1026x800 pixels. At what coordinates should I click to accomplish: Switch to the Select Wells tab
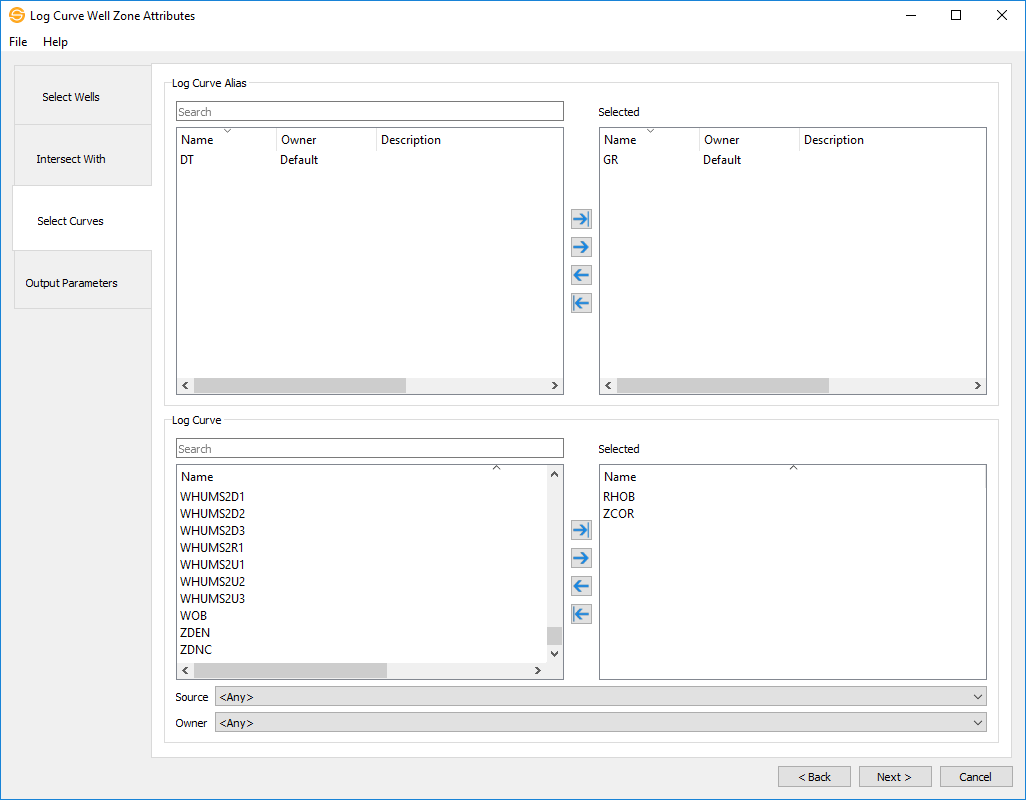(71, 97)
